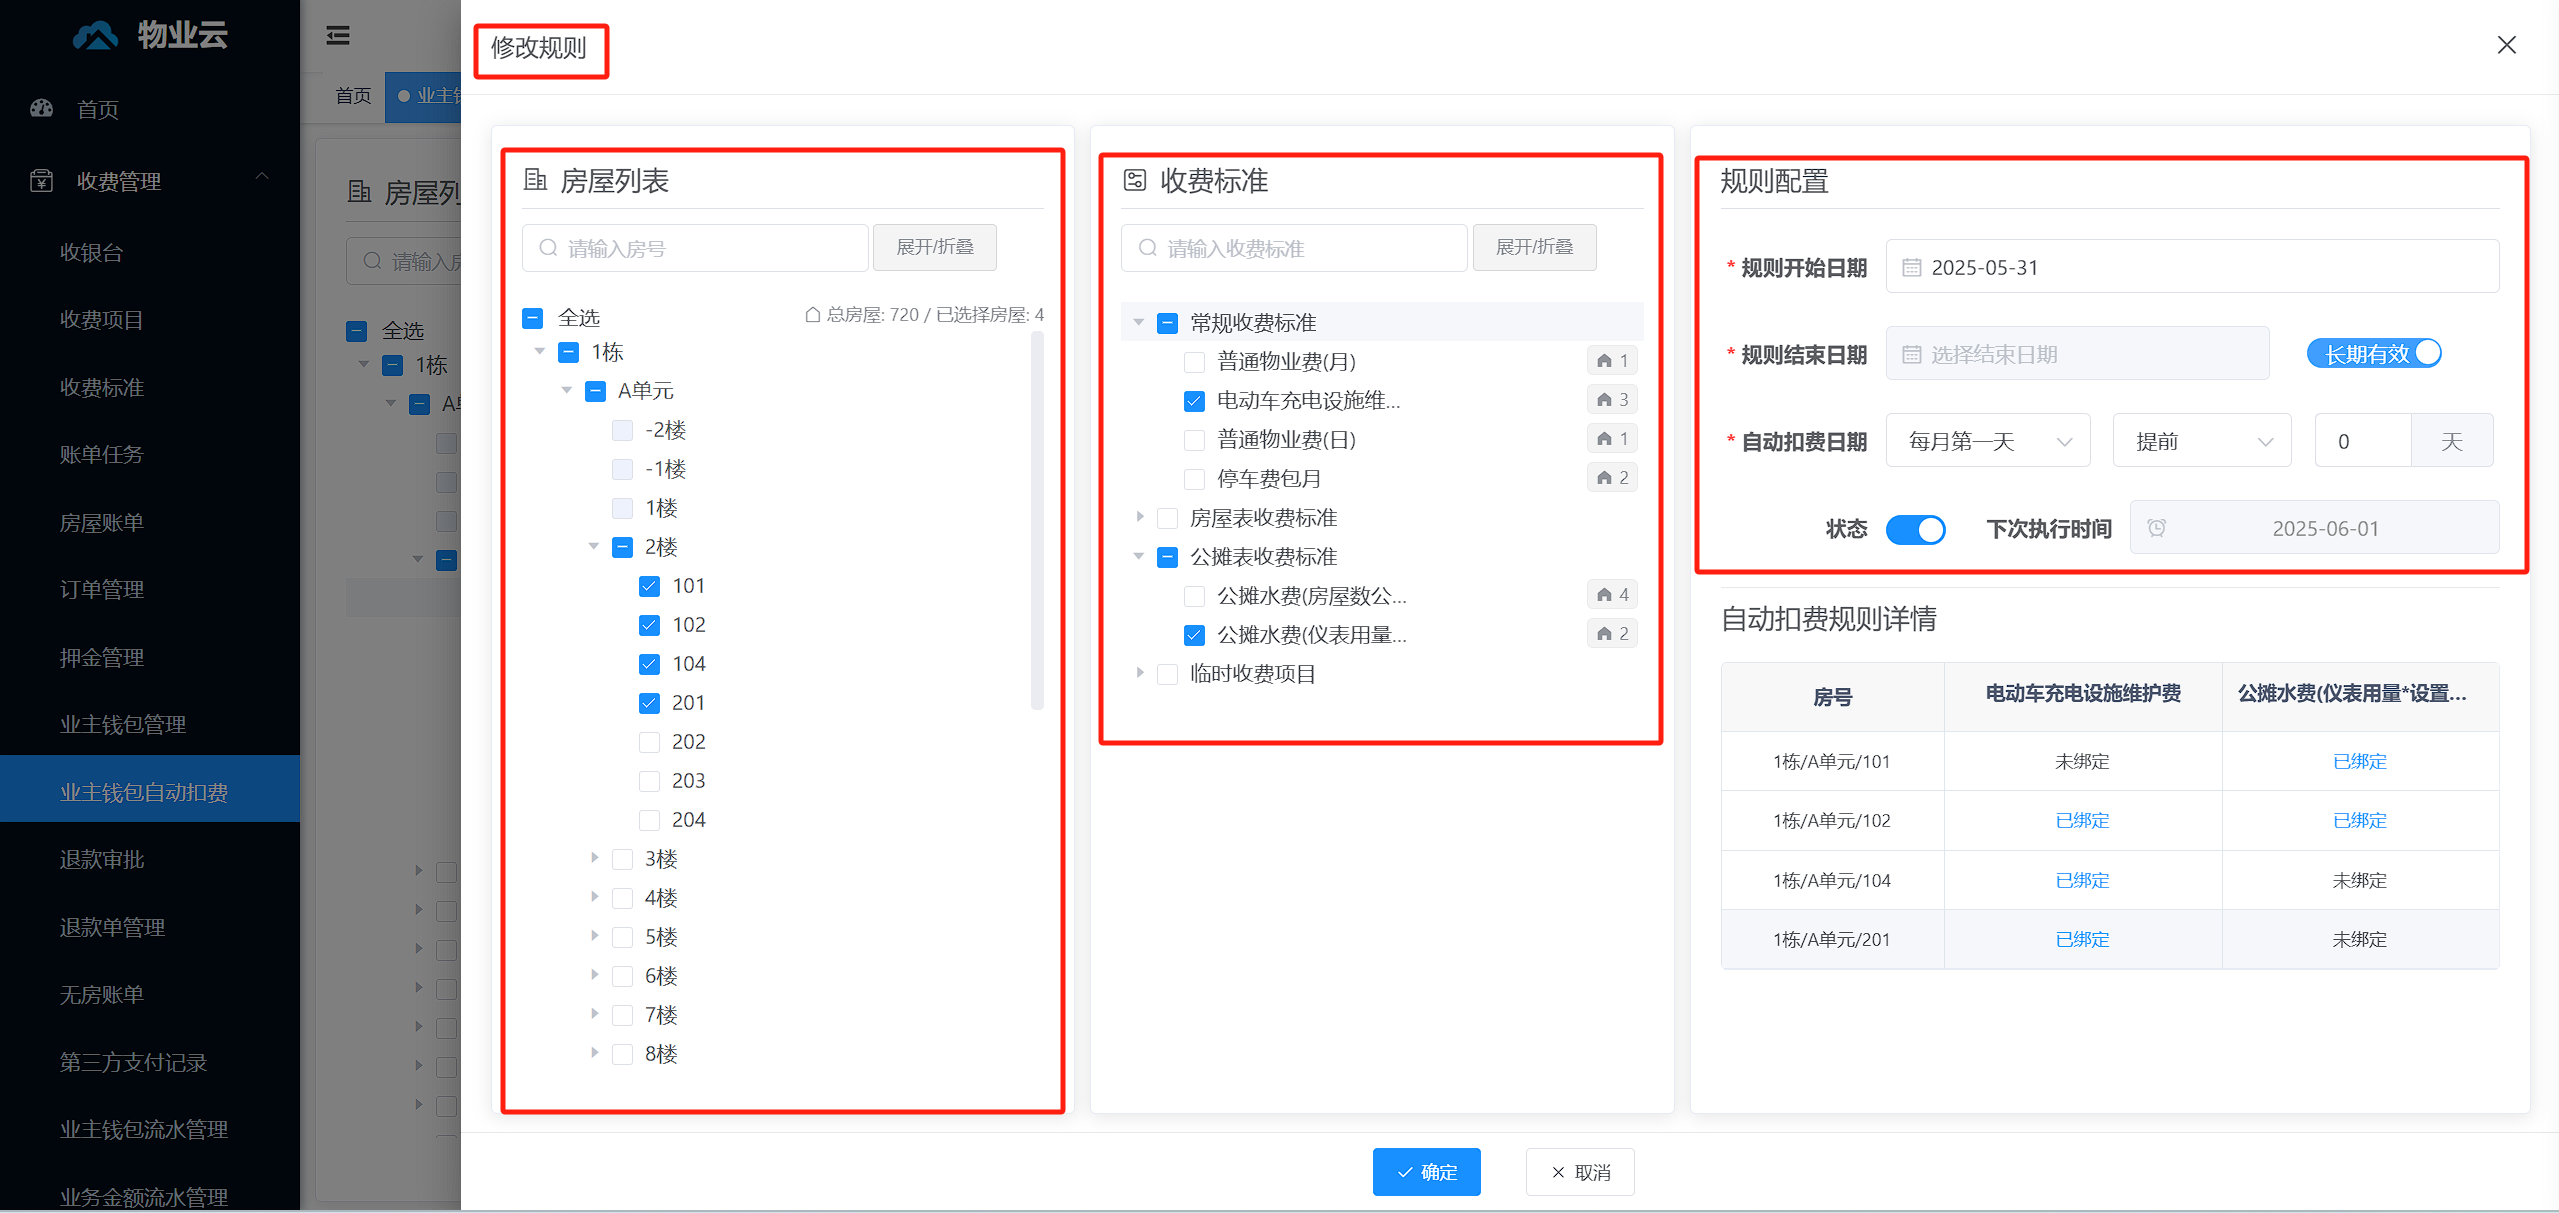This screenshot has width=2559, height=1213.
Task: Check the 4楼 floor checkbox
Action: (x=622, y=898)
